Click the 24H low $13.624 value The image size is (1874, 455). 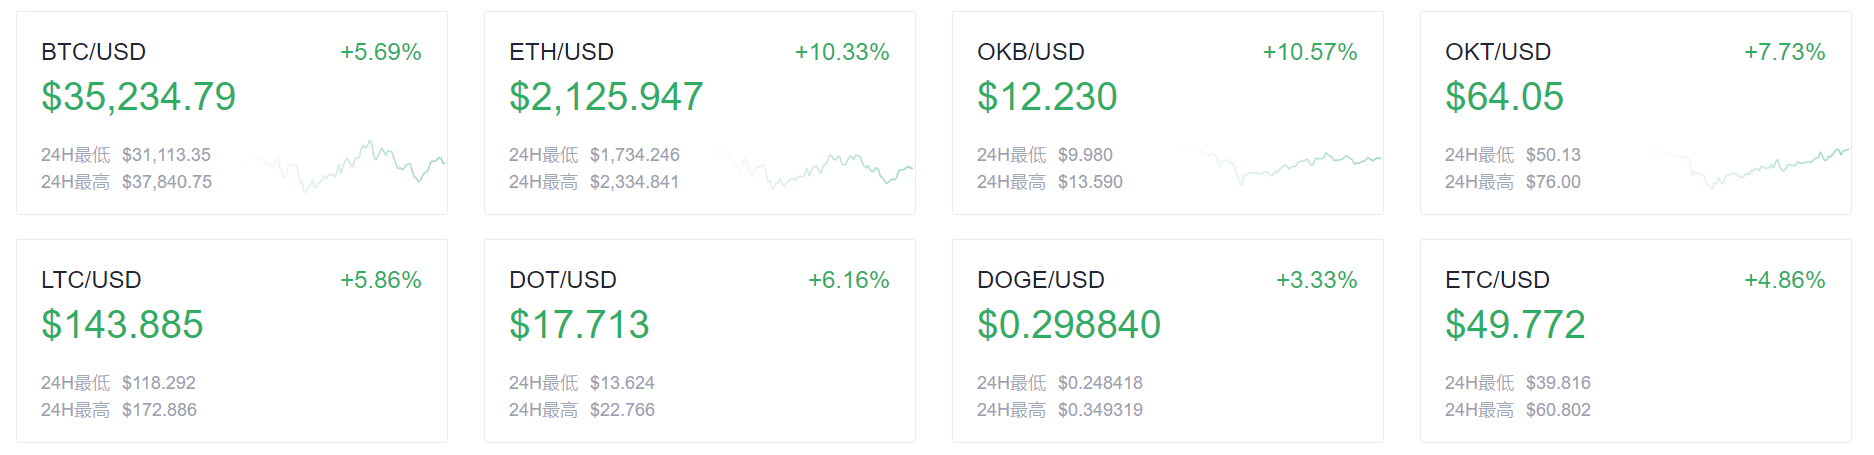click(622, 383)
